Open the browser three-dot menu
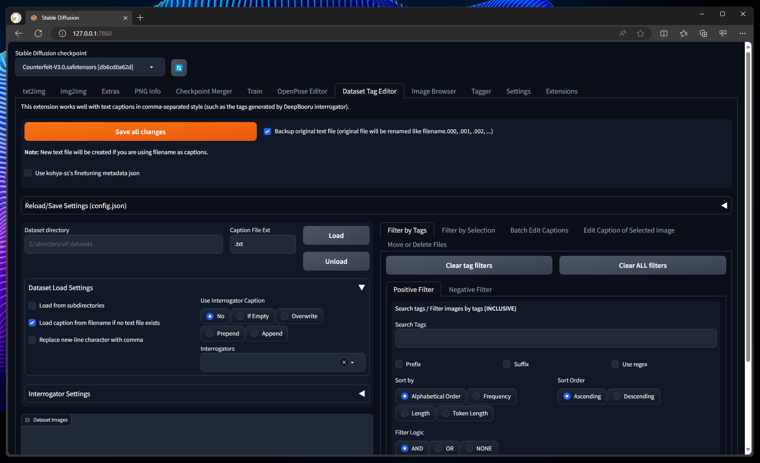Image resolution: width=760 pixels, height=463 pixels. [742, 34]
